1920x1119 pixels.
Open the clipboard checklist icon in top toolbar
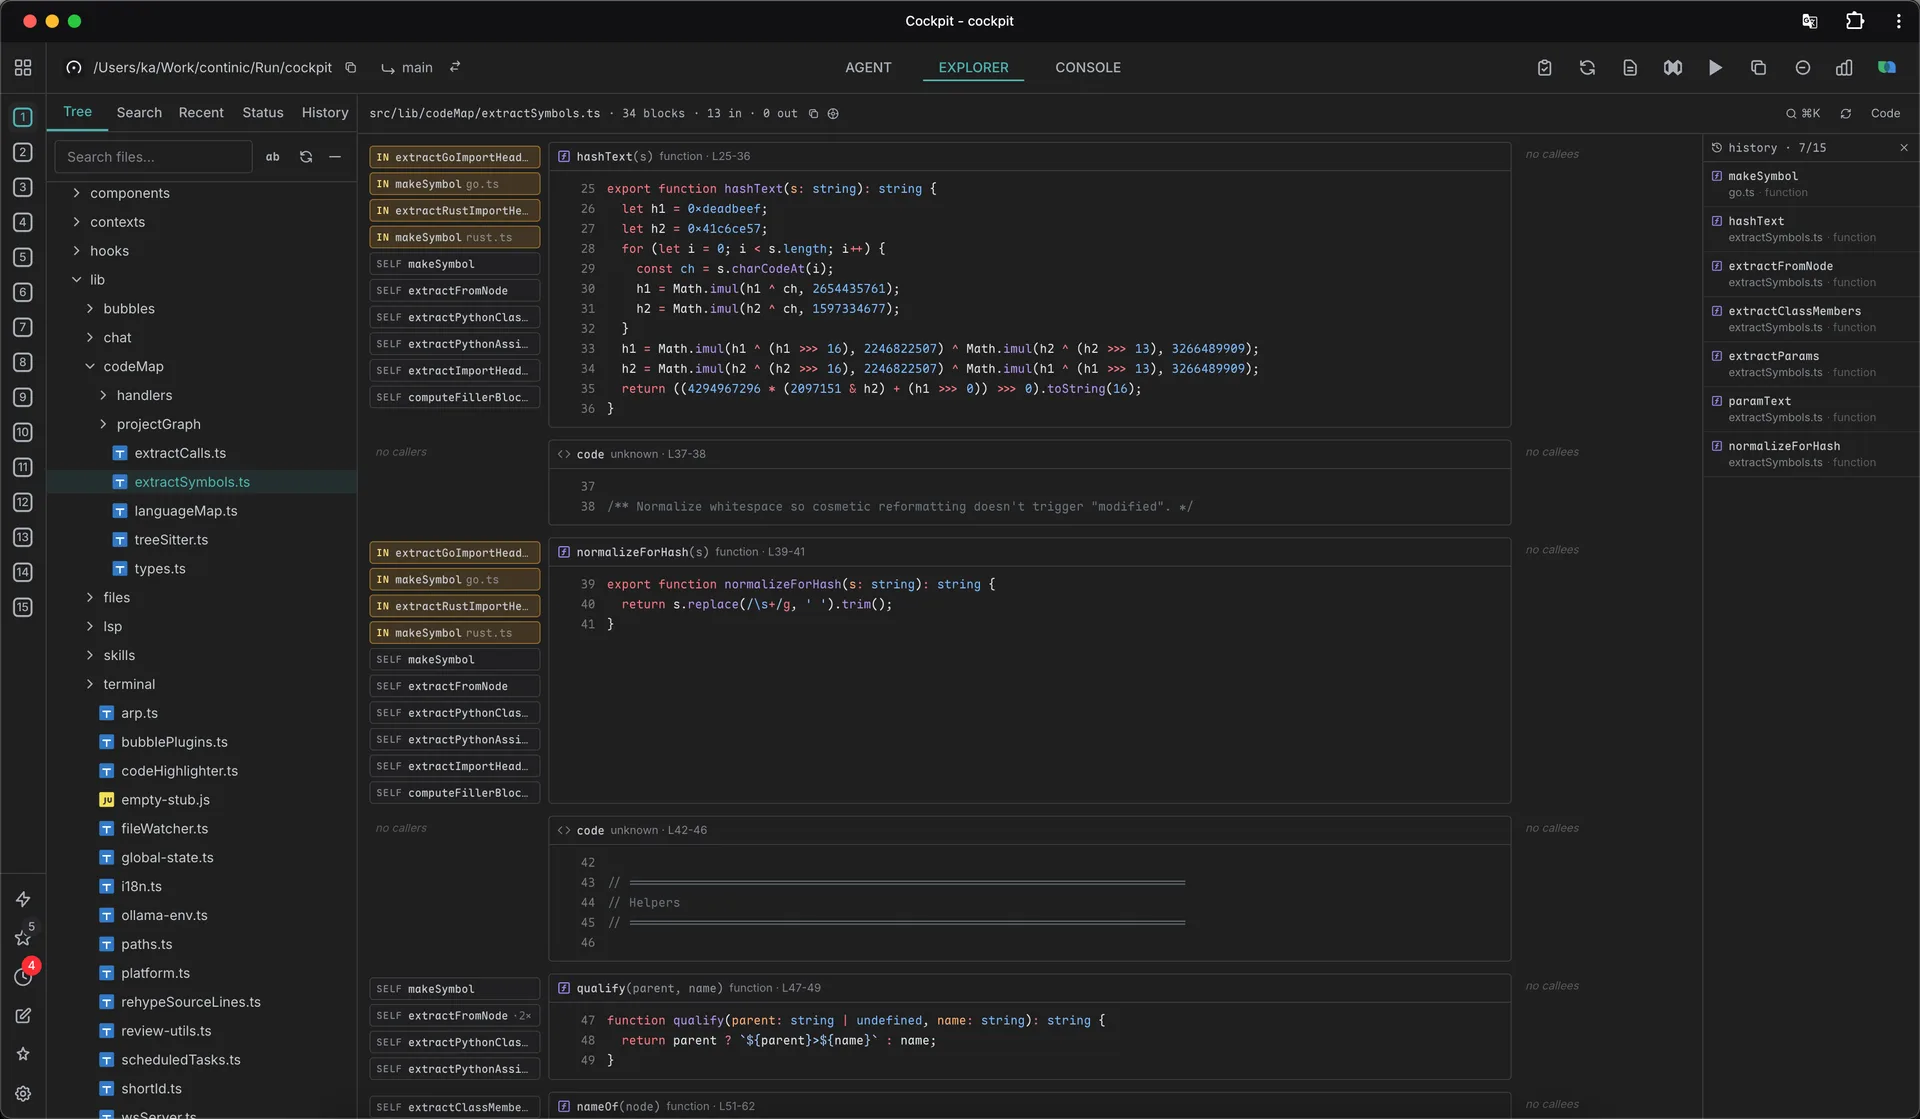tap(1544, 67)
